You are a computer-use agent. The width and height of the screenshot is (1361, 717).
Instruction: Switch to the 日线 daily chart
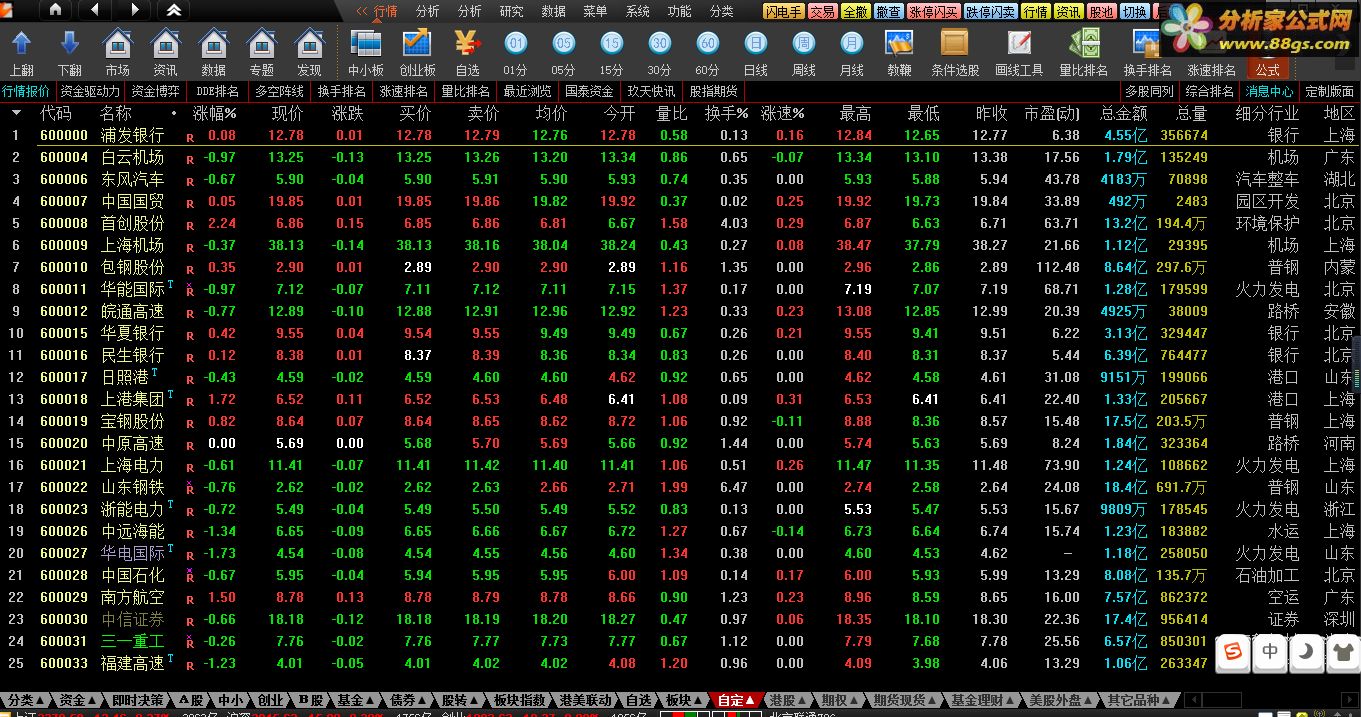(x=755, y=44)
